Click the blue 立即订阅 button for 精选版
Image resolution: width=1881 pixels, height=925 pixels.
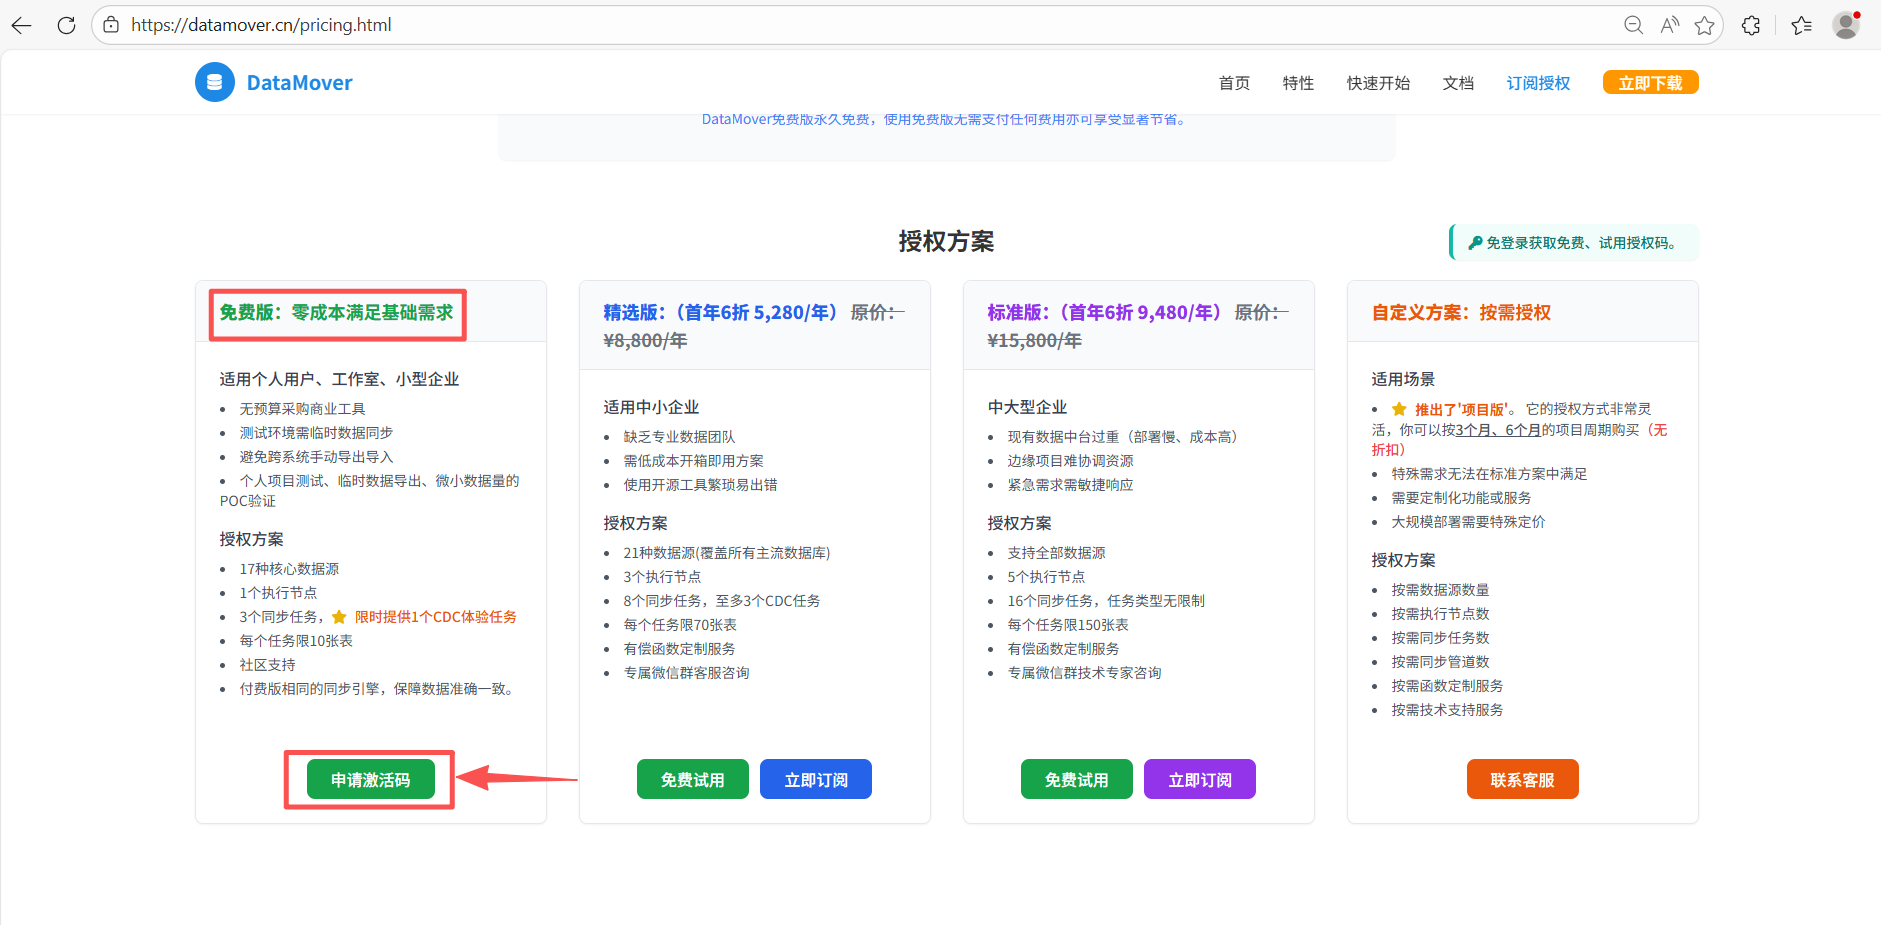click(815, 780)
